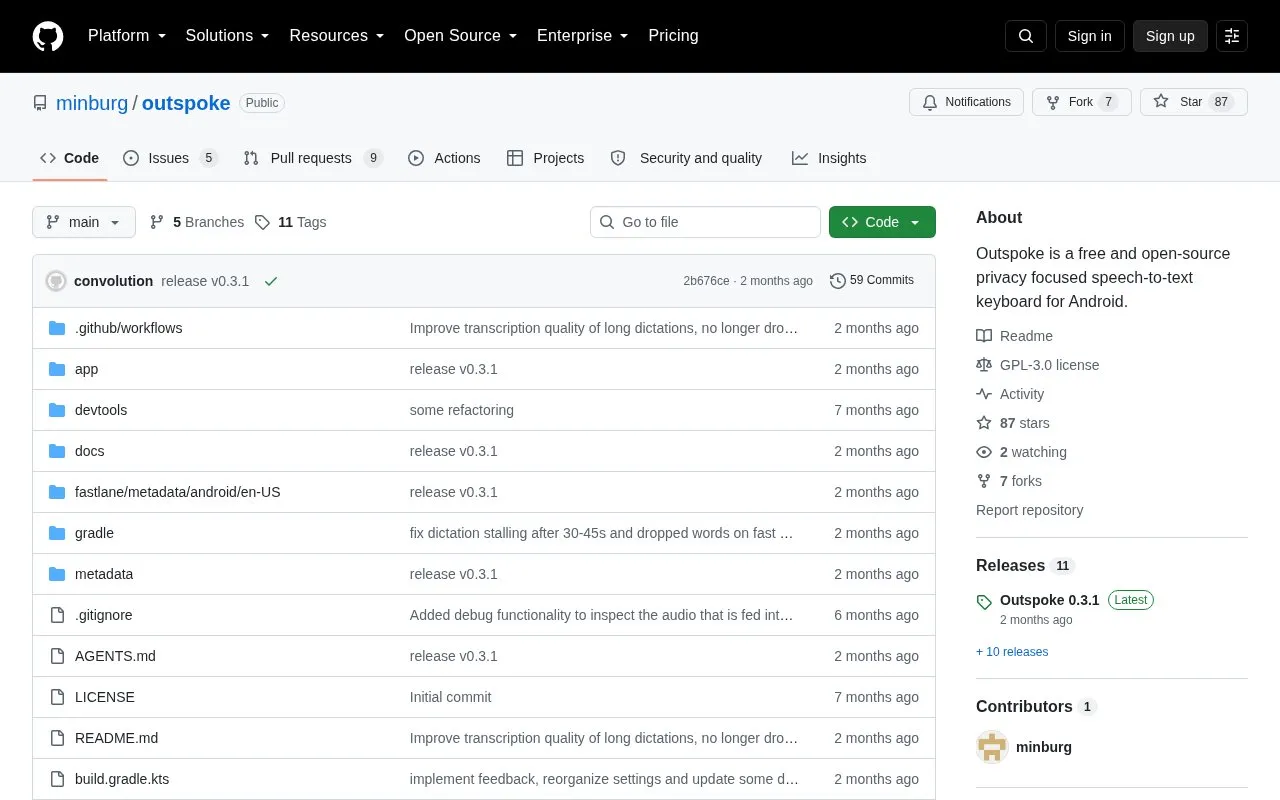This screenshot has height=800, width=1280.
Task: Click the convolution author avatar
Action: [x=56, y=281]
